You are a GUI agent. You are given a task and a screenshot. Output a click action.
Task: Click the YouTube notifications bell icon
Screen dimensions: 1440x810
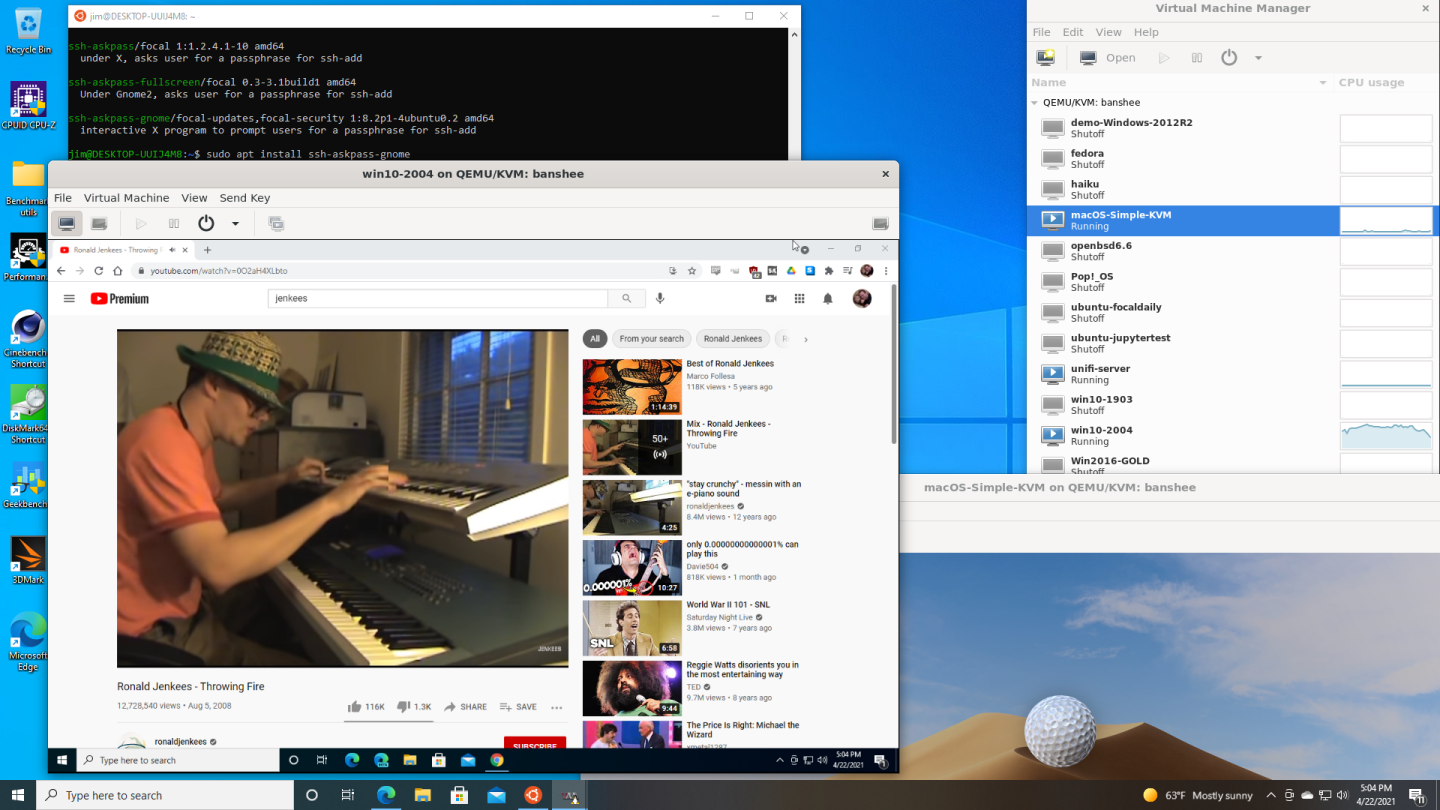point(827,298)
